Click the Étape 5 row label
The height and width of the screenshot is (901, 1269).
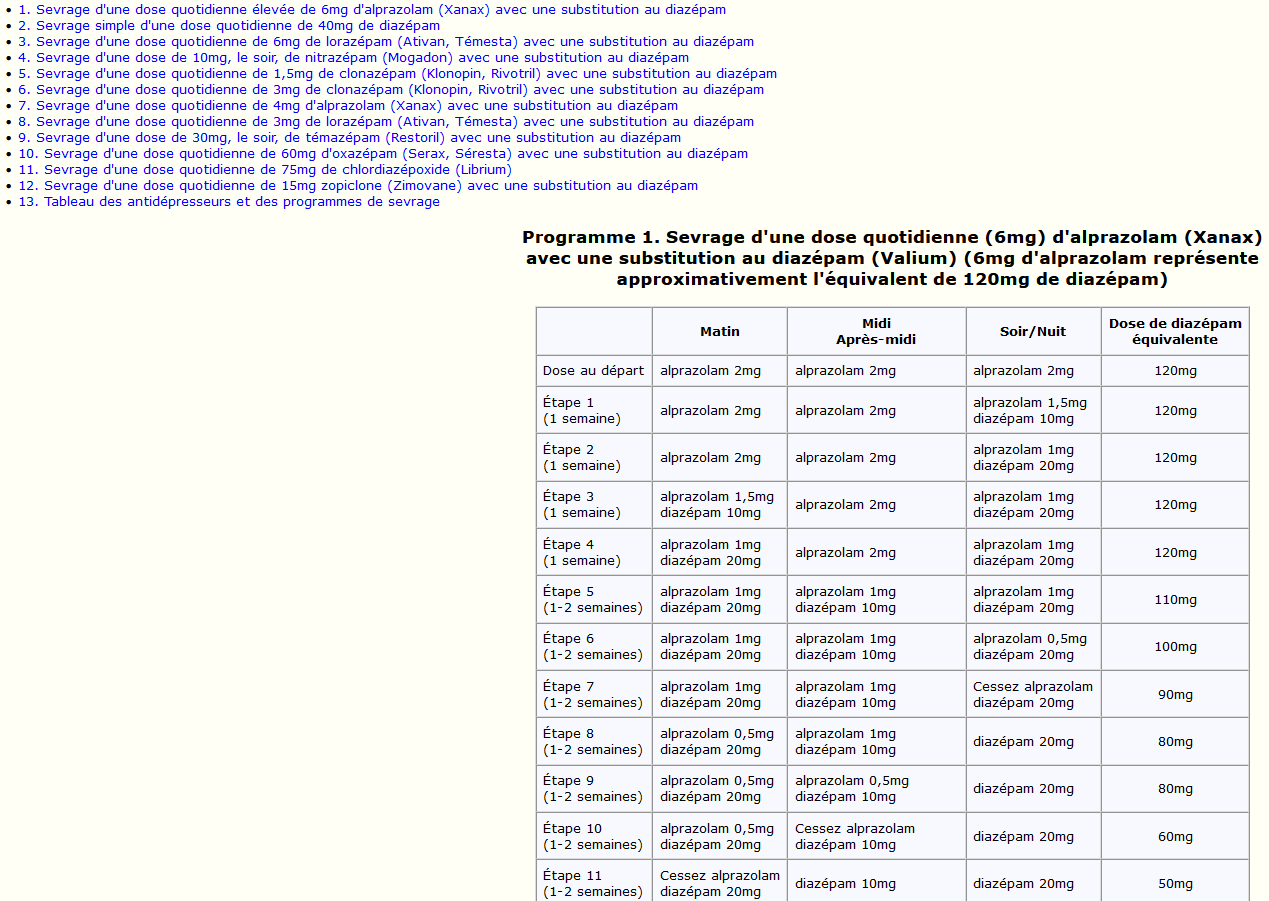click(593, 599)
